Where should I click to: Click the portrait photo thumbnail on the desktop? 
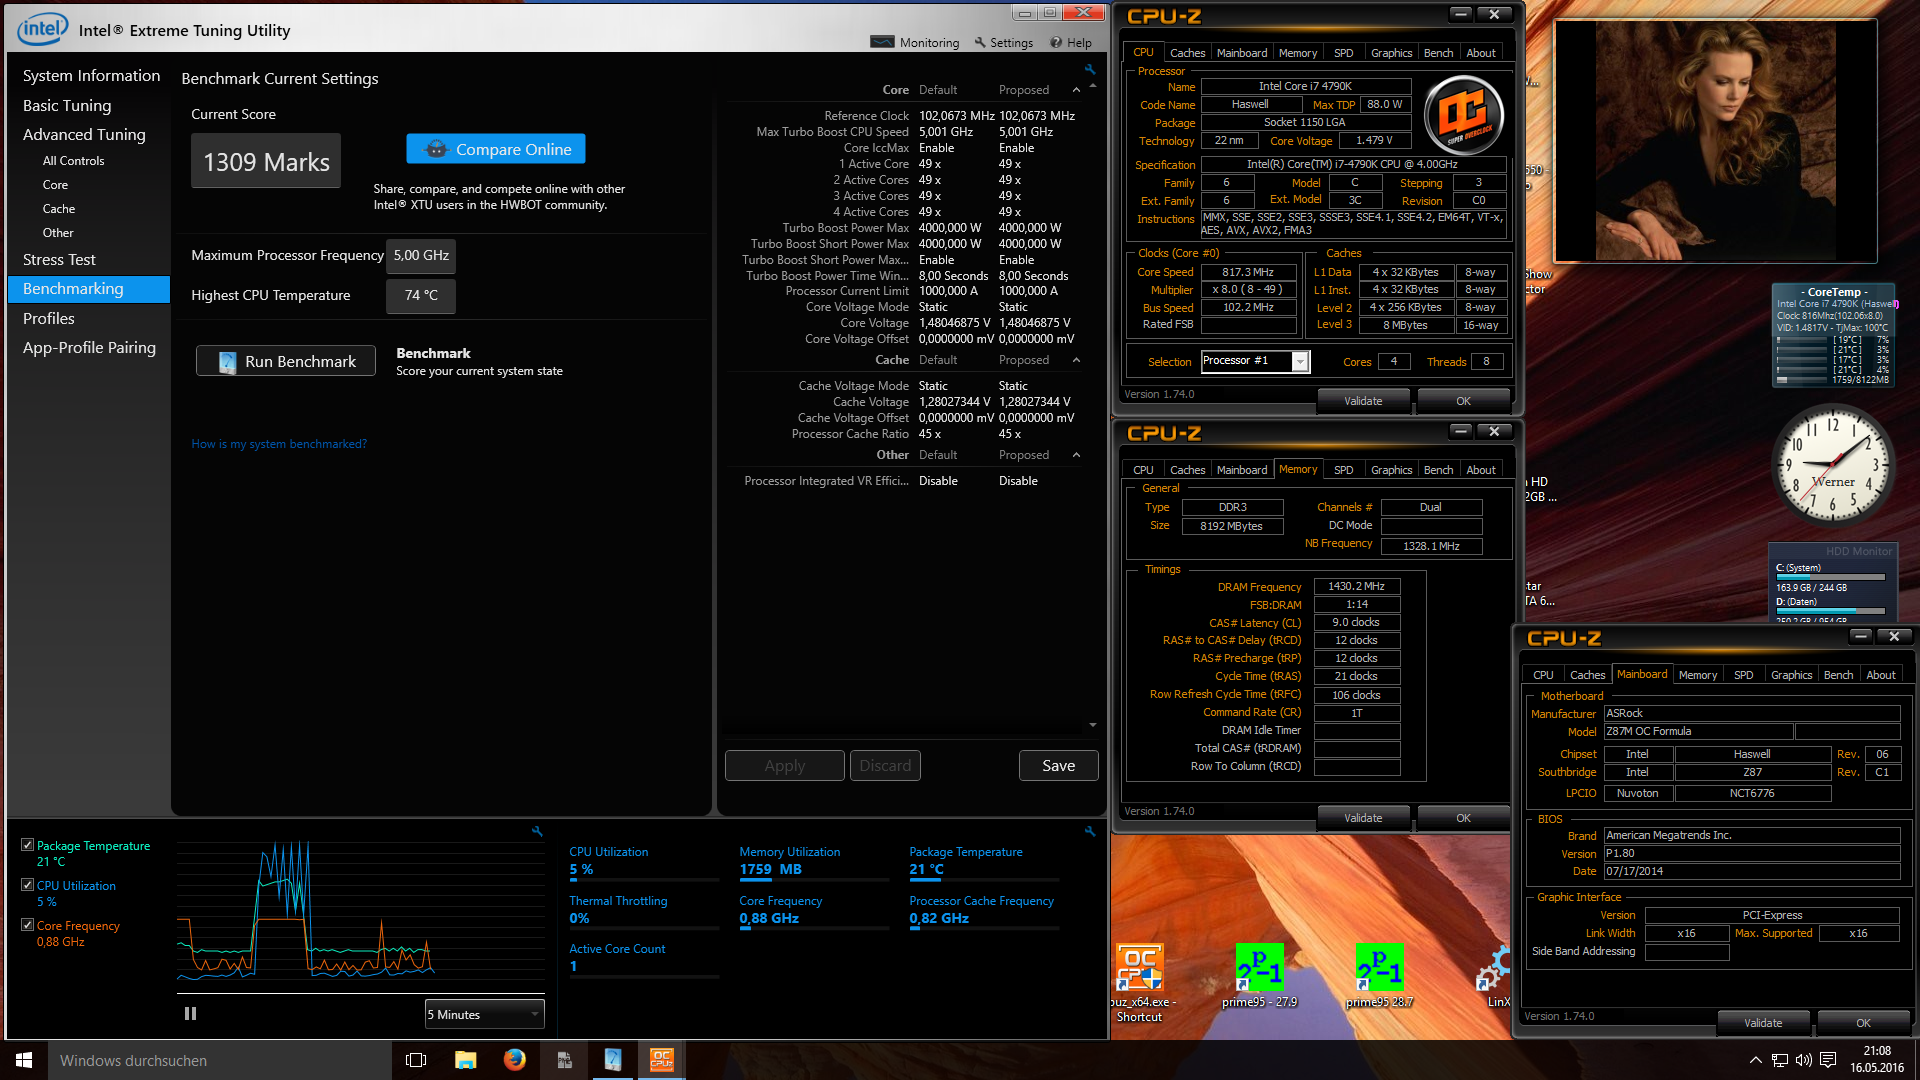(1714, 140)
